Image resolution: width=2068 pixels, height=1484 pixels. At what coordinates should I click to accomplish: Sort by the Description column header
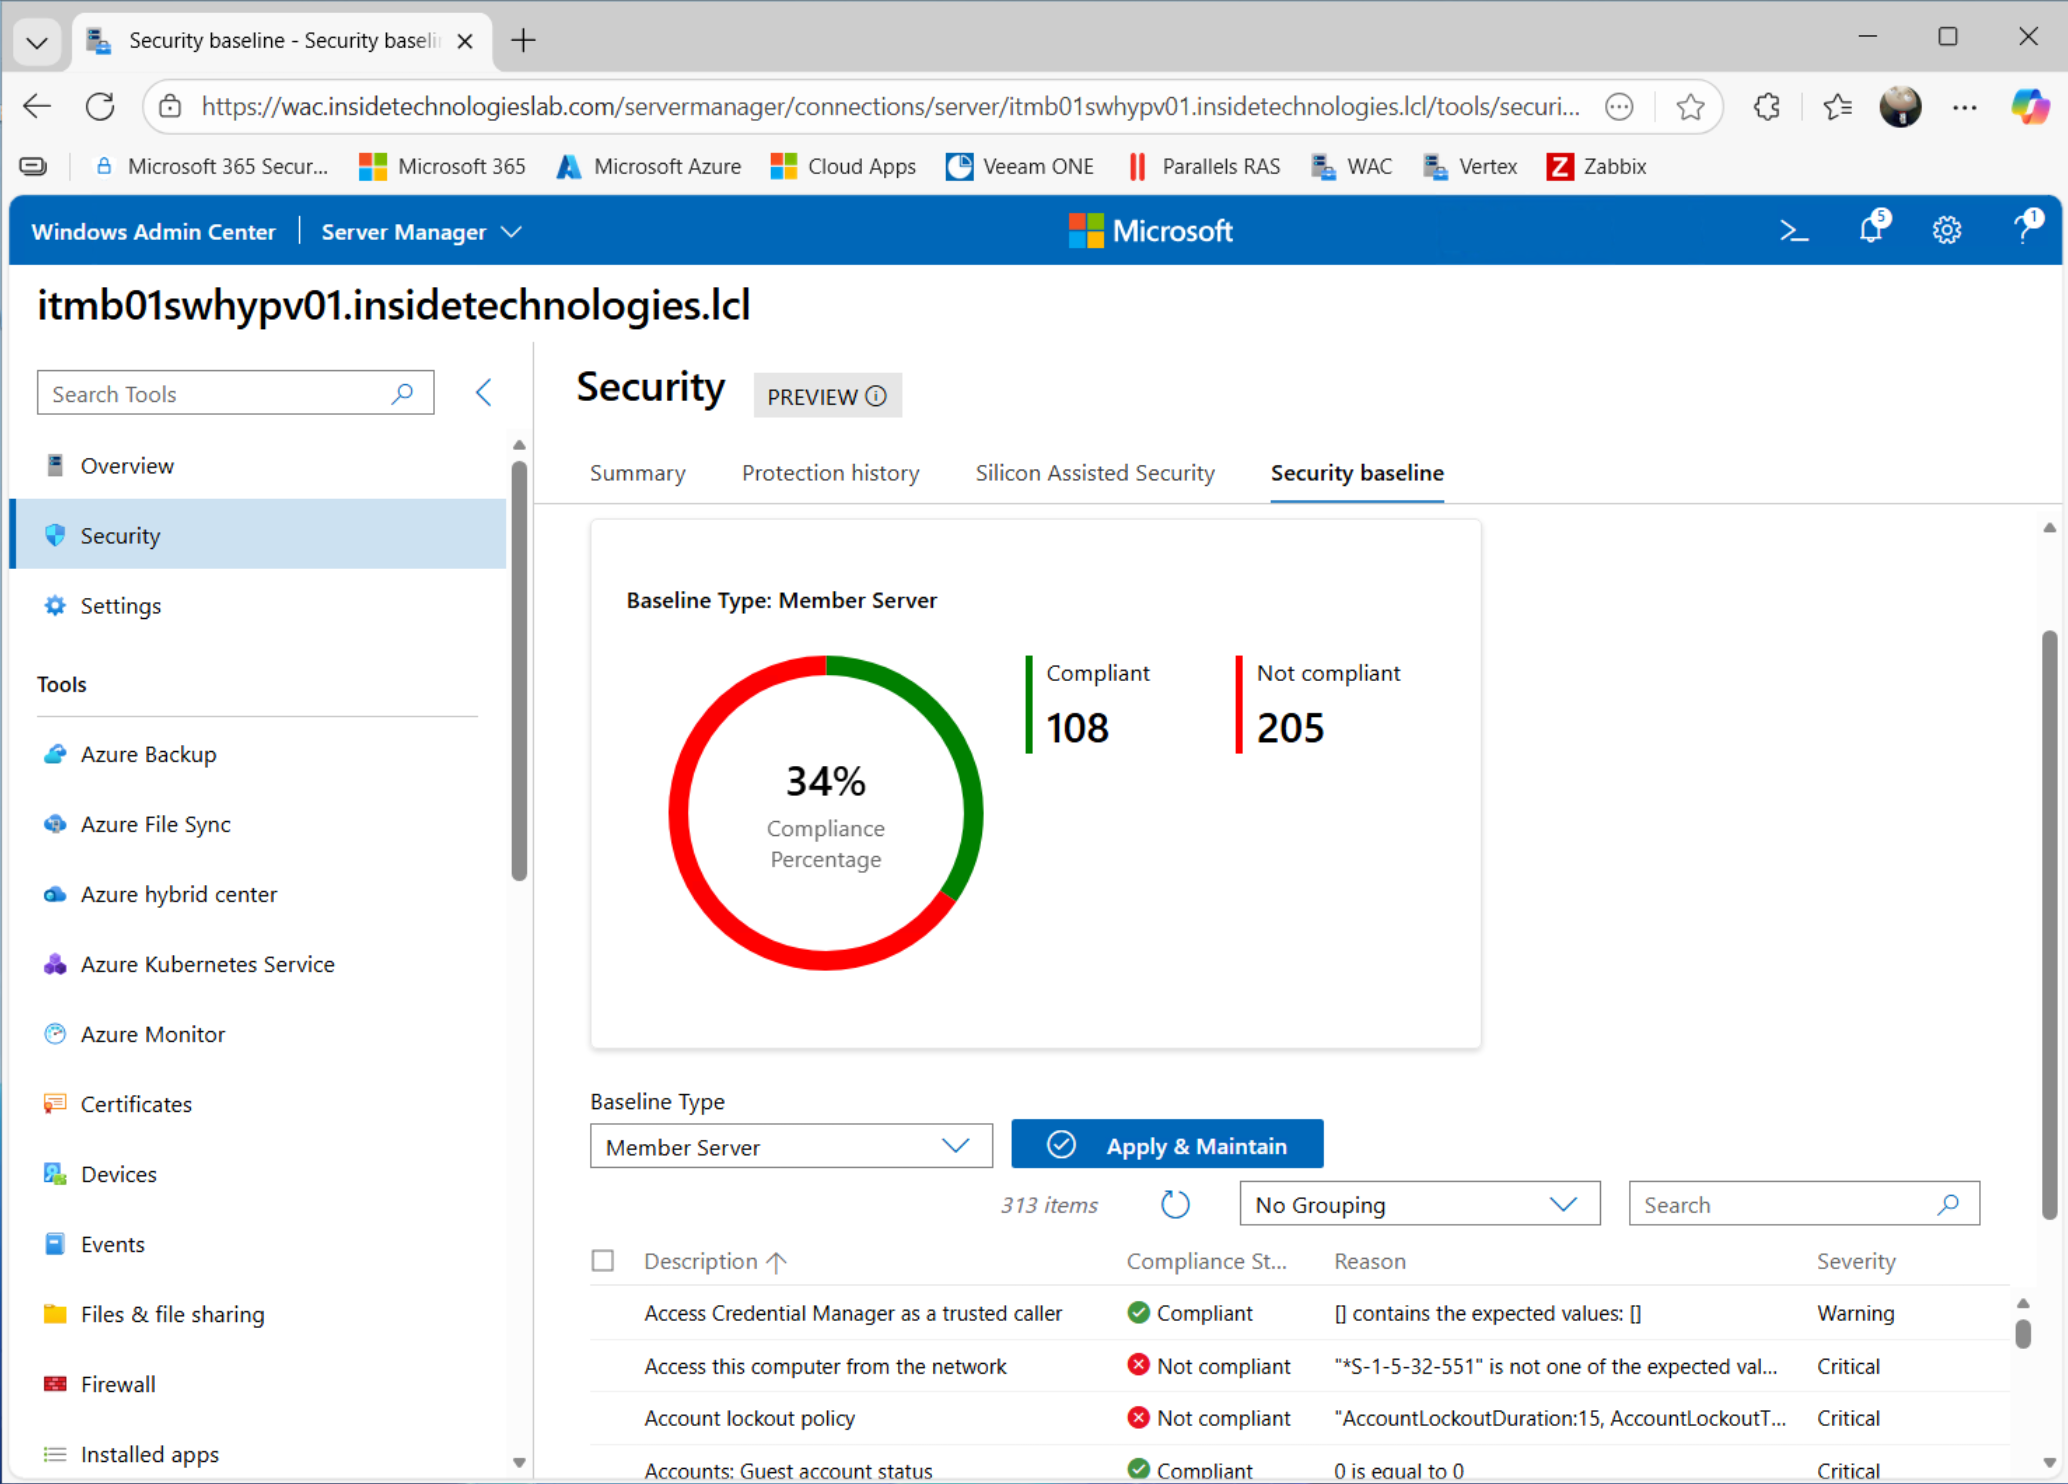pyautogui.click(x=701, y=1262)
